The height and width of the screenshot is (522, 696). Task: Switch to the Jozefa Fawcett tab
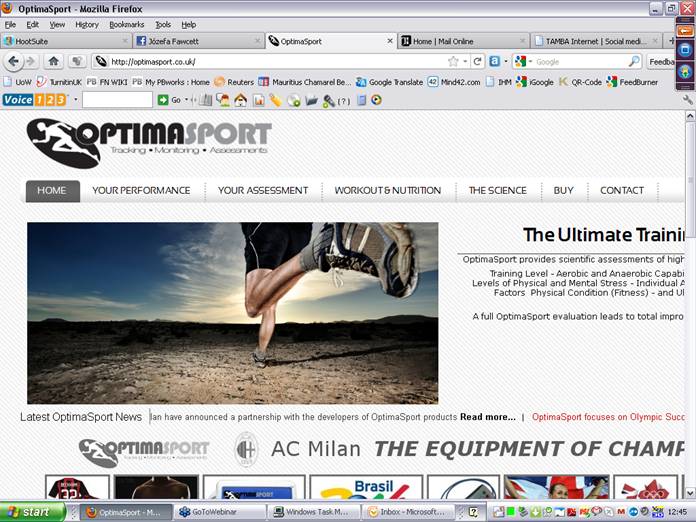[x=198, y=41]
